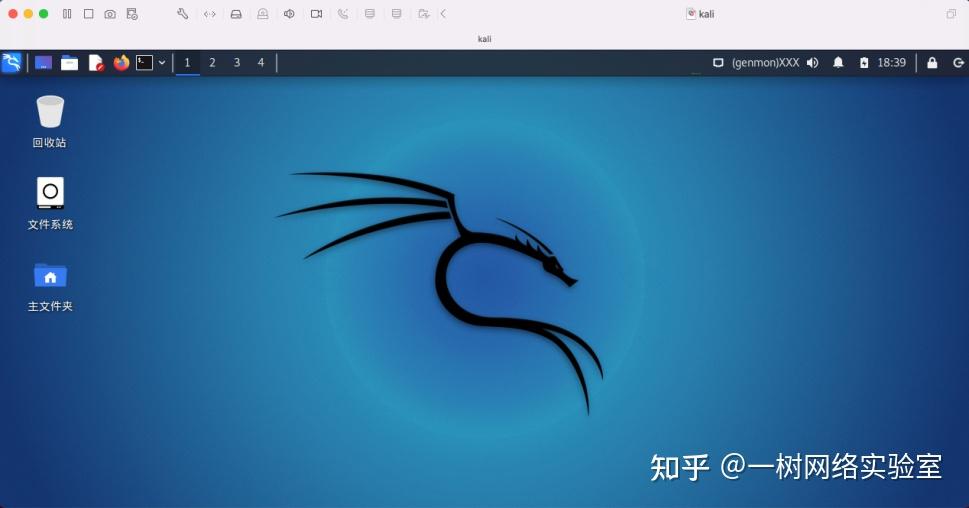Open the Kali applications menu dragon icon
This screenshot has height=508, width=969.
(12, 62)
